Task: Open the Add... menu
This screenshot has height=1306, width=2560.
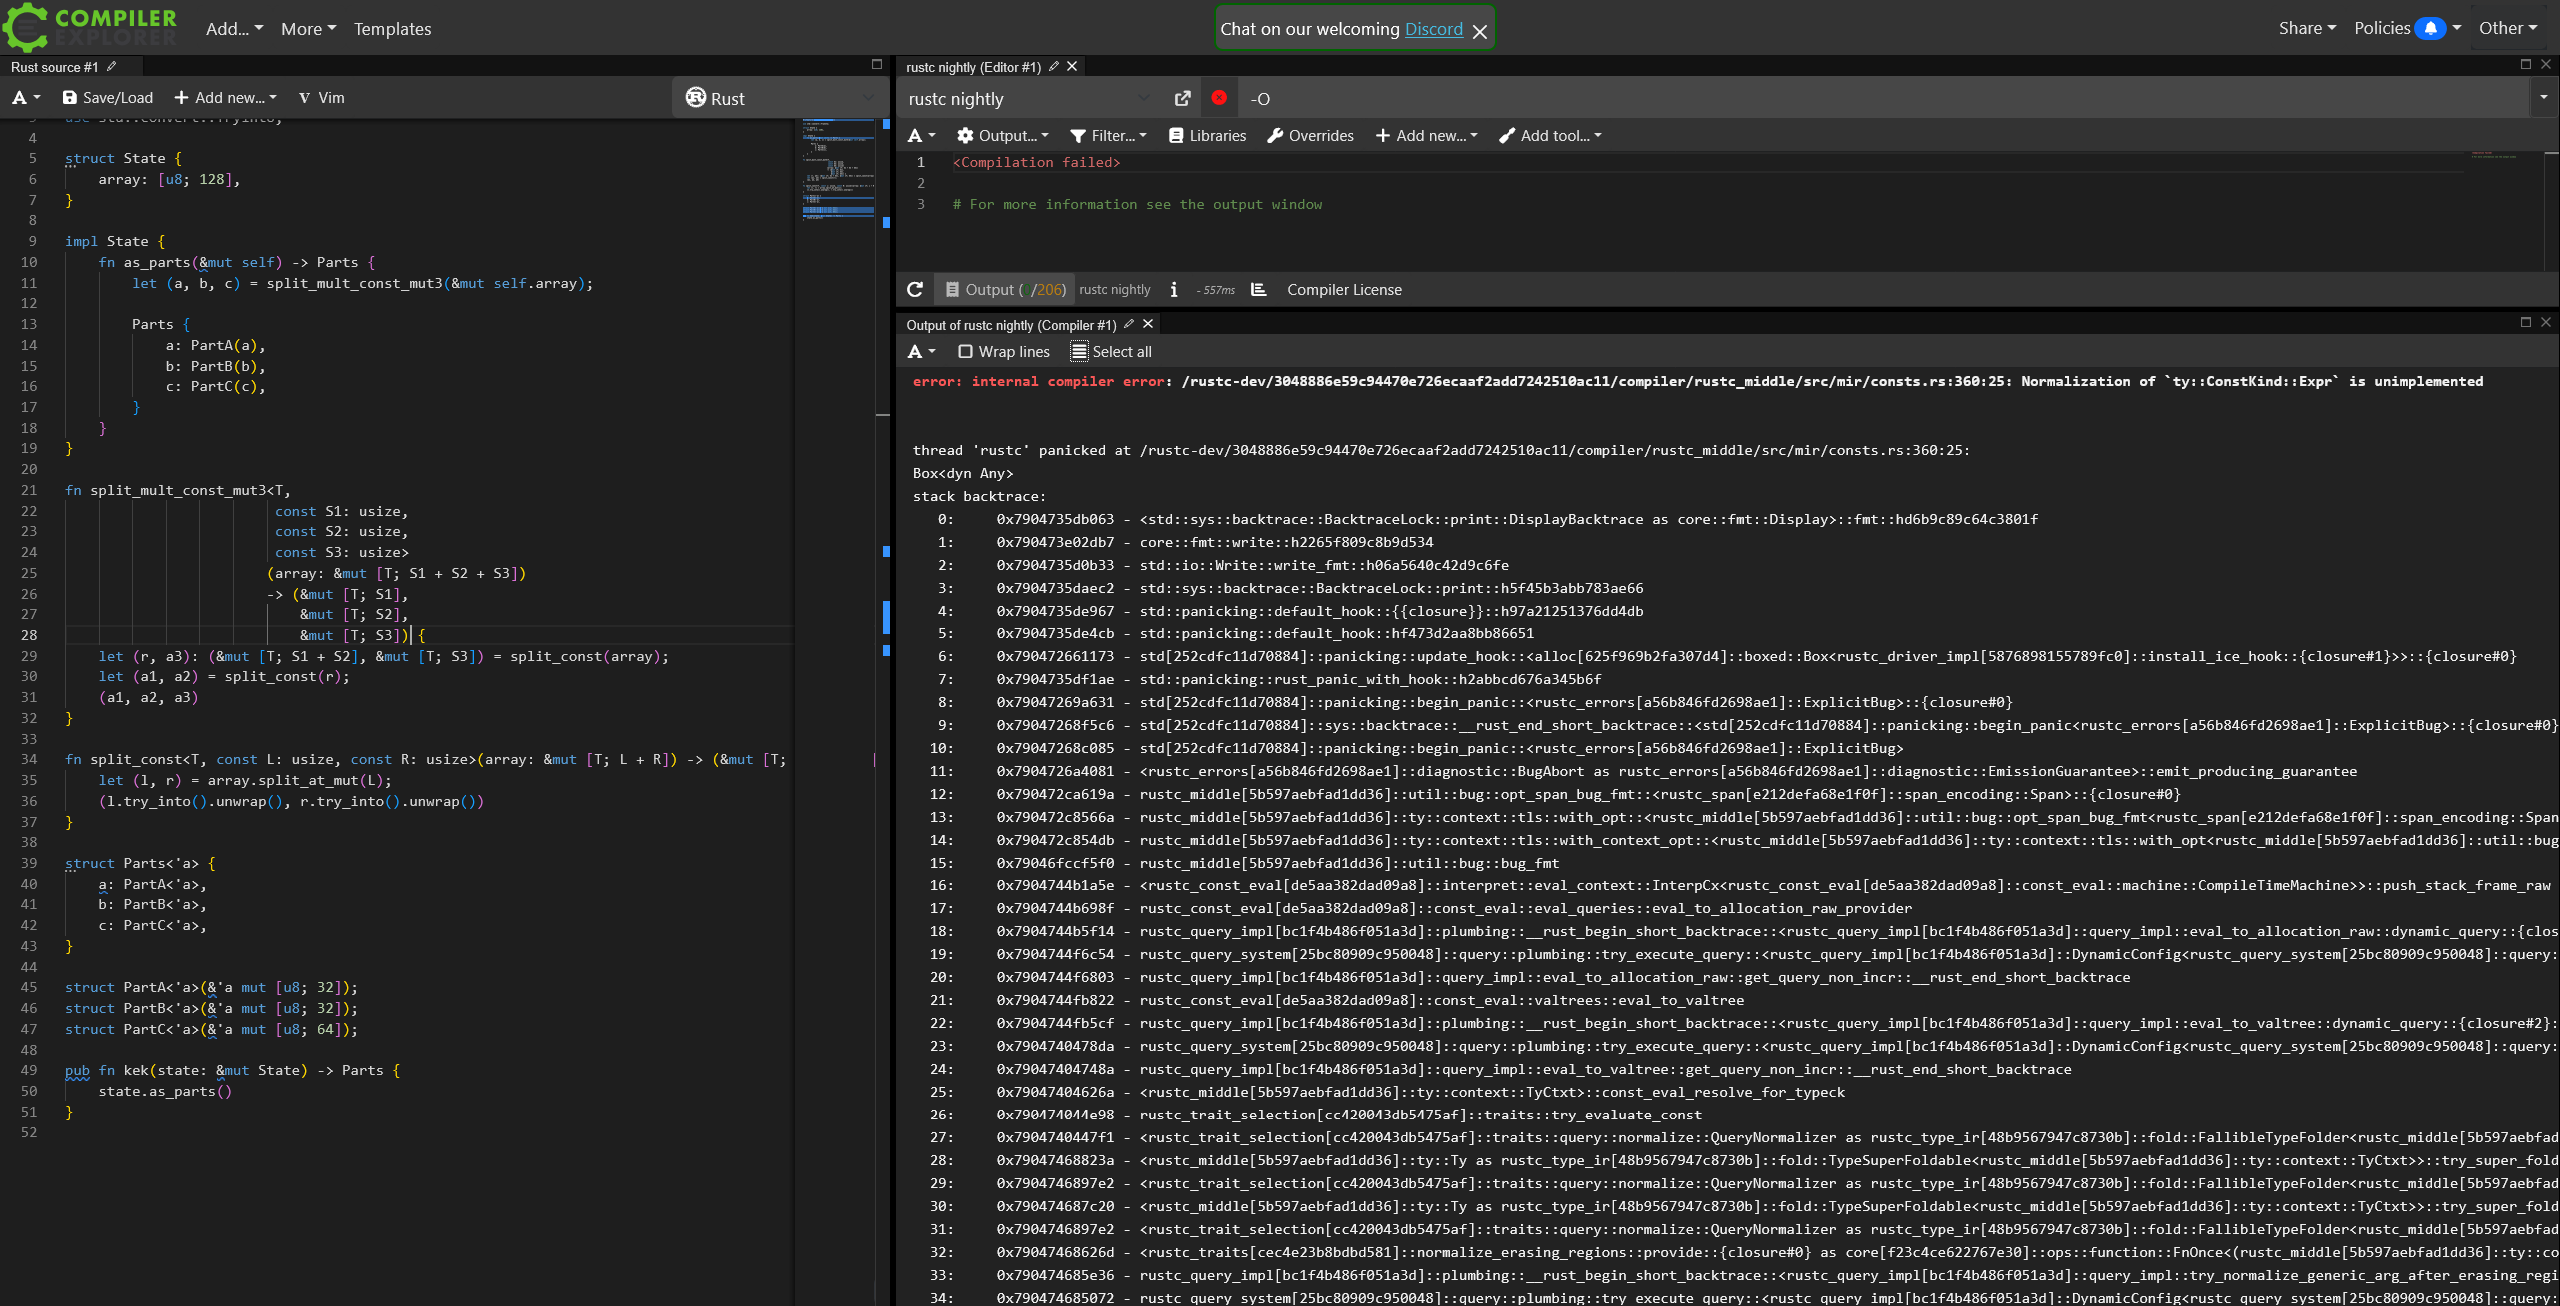Action: tap(234, 29)
